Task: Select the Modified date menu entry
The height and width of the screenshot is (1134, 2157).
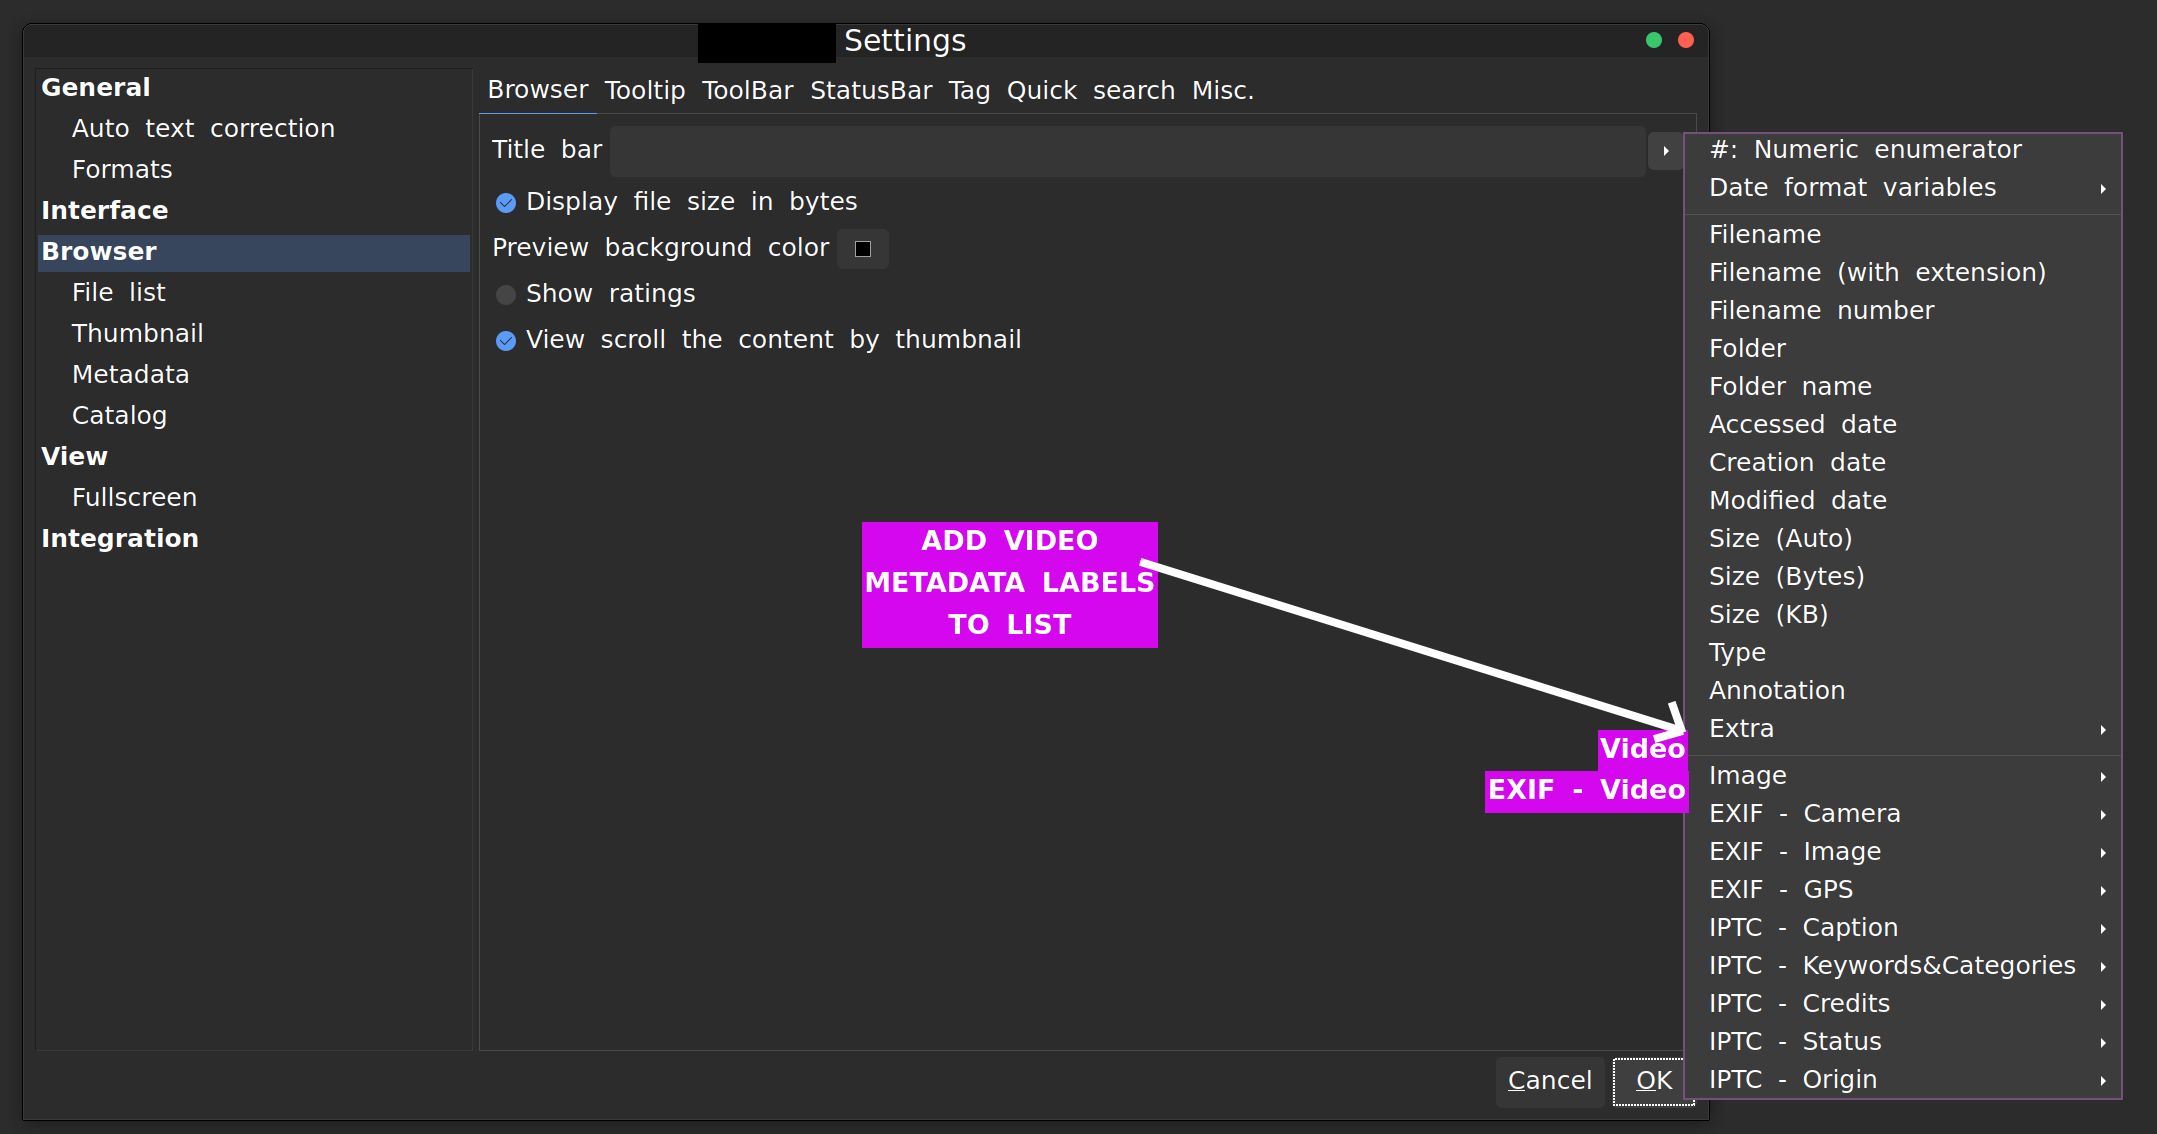Action: (x=1797, y=501)
